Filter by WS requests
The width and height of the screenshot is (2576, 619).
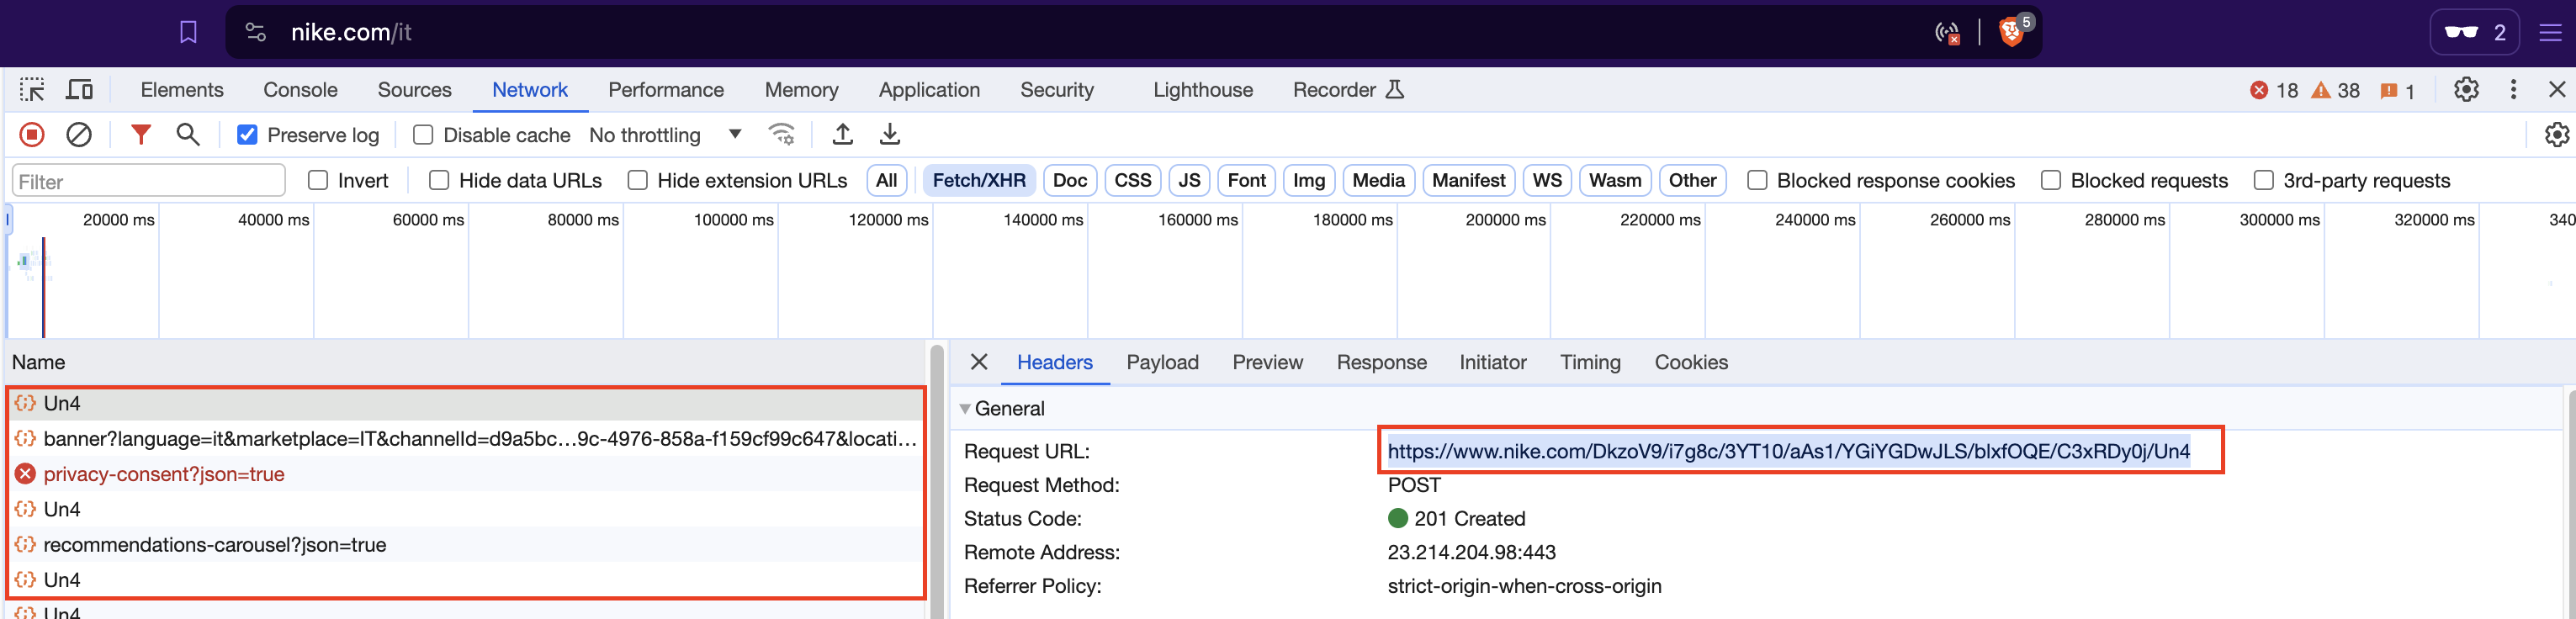[x=1547, y=180]
